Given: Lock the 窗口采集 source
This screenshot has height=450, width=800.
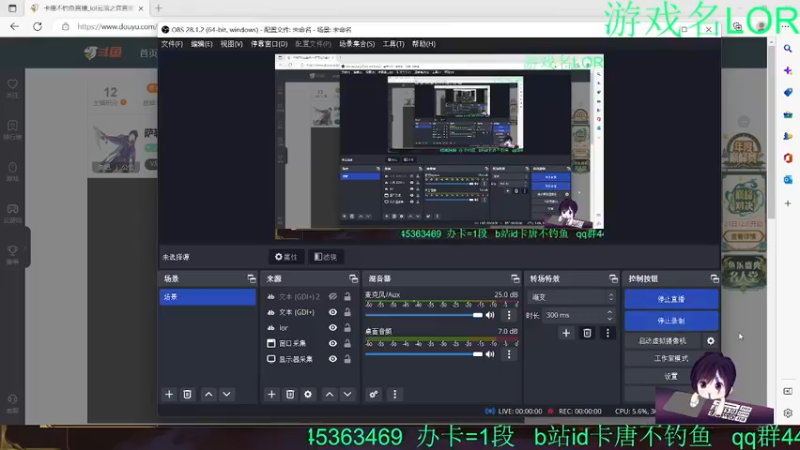Looking at the screenshot, I should point(347,343).
